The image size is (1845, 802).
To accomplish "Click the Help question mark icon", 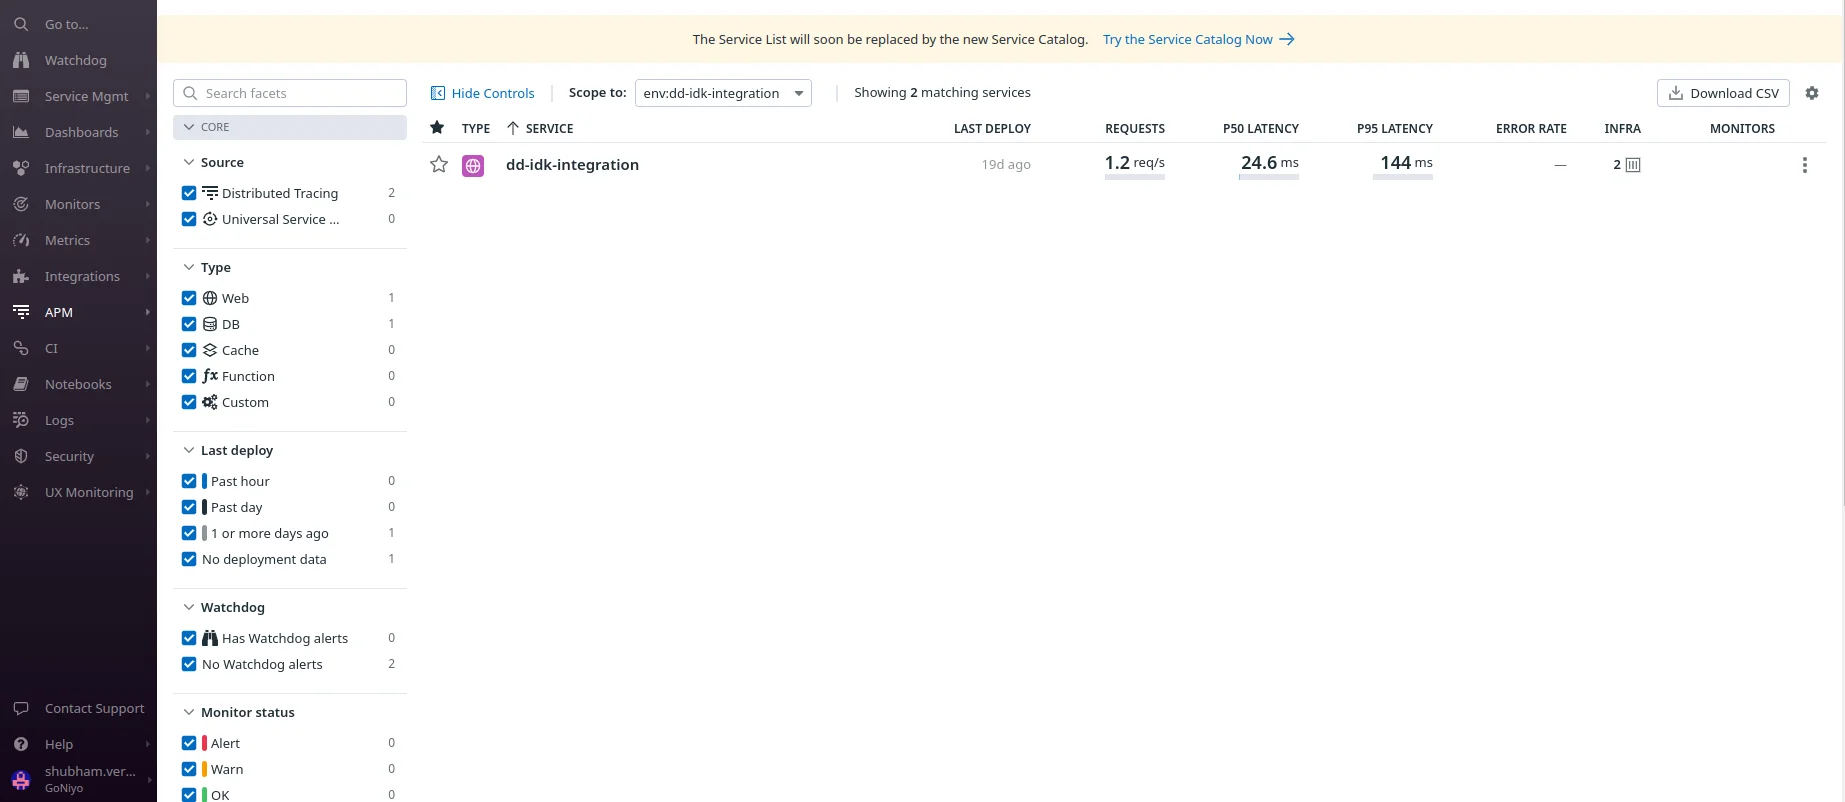I will (21, 744).
